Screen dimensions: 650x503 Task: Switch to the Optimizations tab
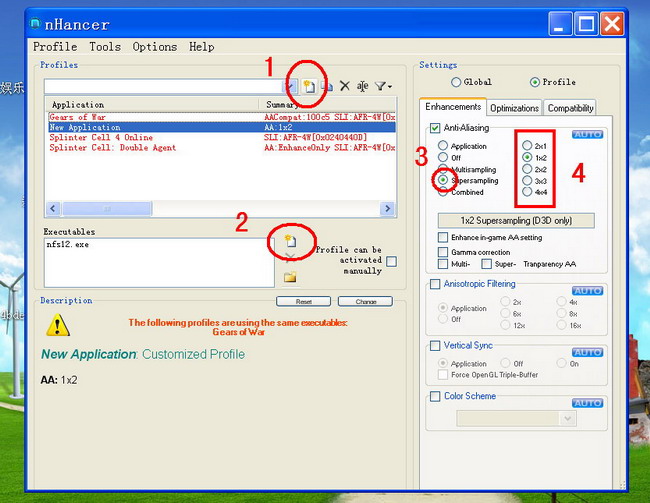(x=515, y=108)
